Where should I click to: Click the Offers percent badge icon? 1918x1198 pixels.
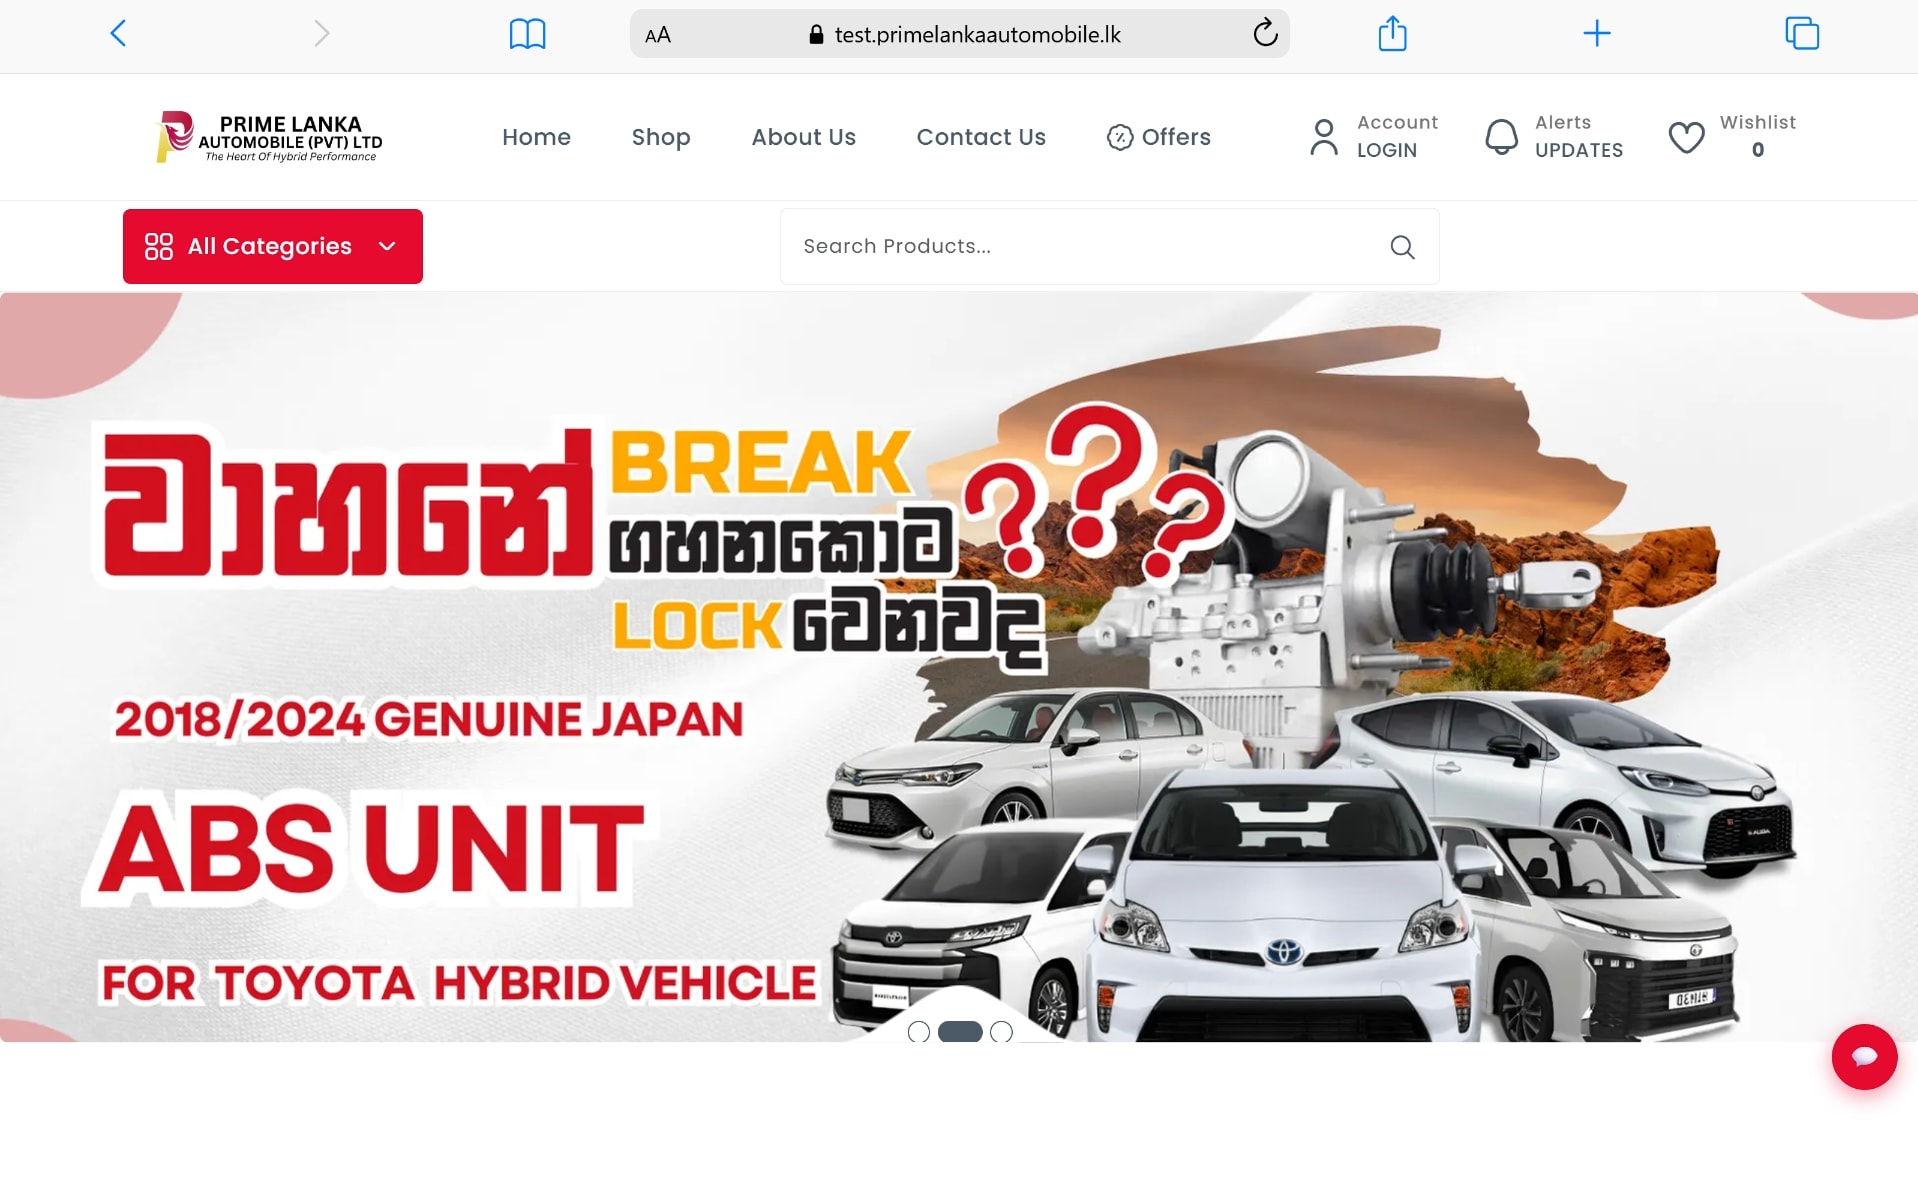click(x=1120, y=137)
